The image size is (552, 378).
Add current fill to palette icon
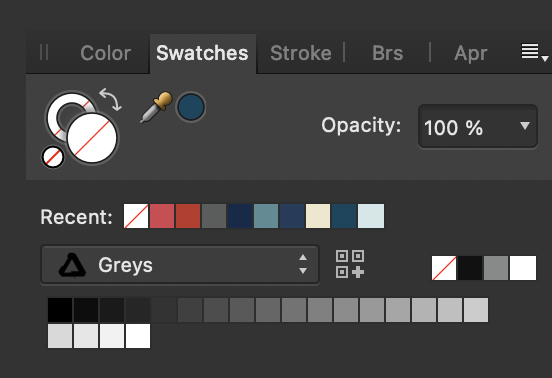pyautogui.click(x=350, y=264)
